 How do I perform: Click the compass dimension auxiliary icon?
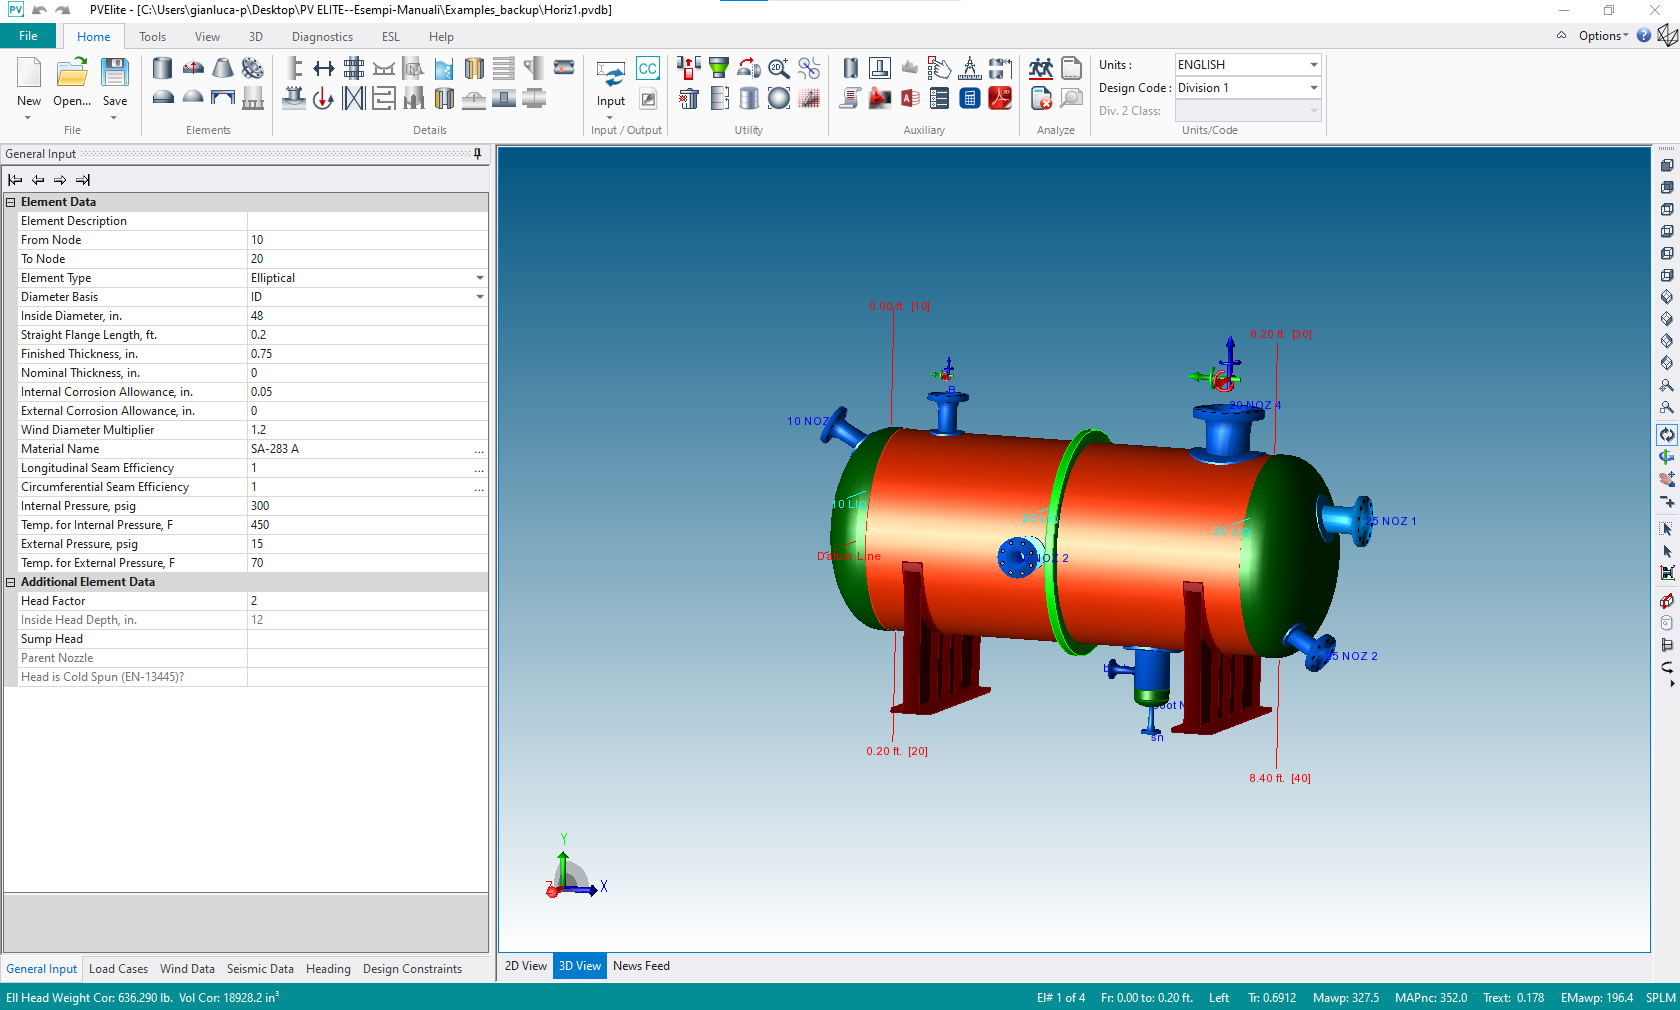coord(970,68)
